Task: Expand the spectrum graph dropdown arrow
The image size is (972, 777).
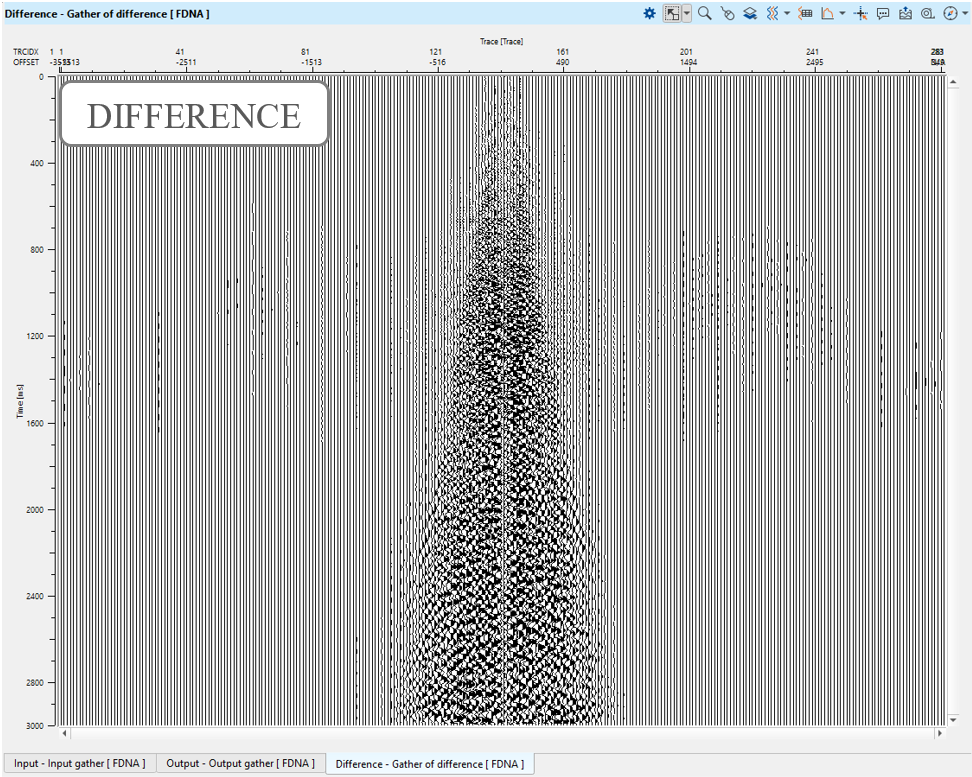Action: coord(842,13)
